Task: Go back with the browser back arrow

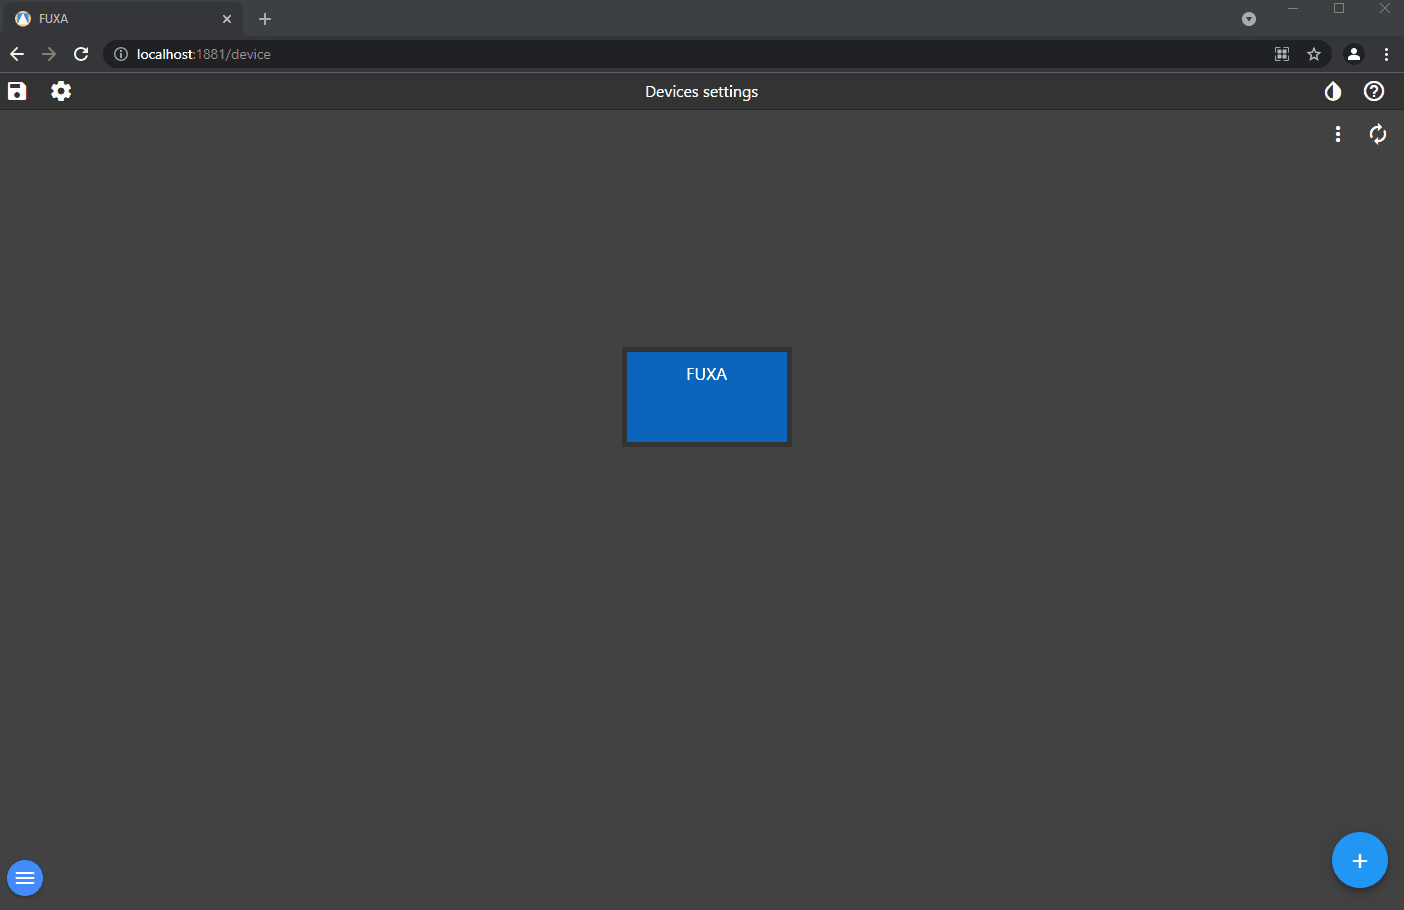Action: (17, 54)
